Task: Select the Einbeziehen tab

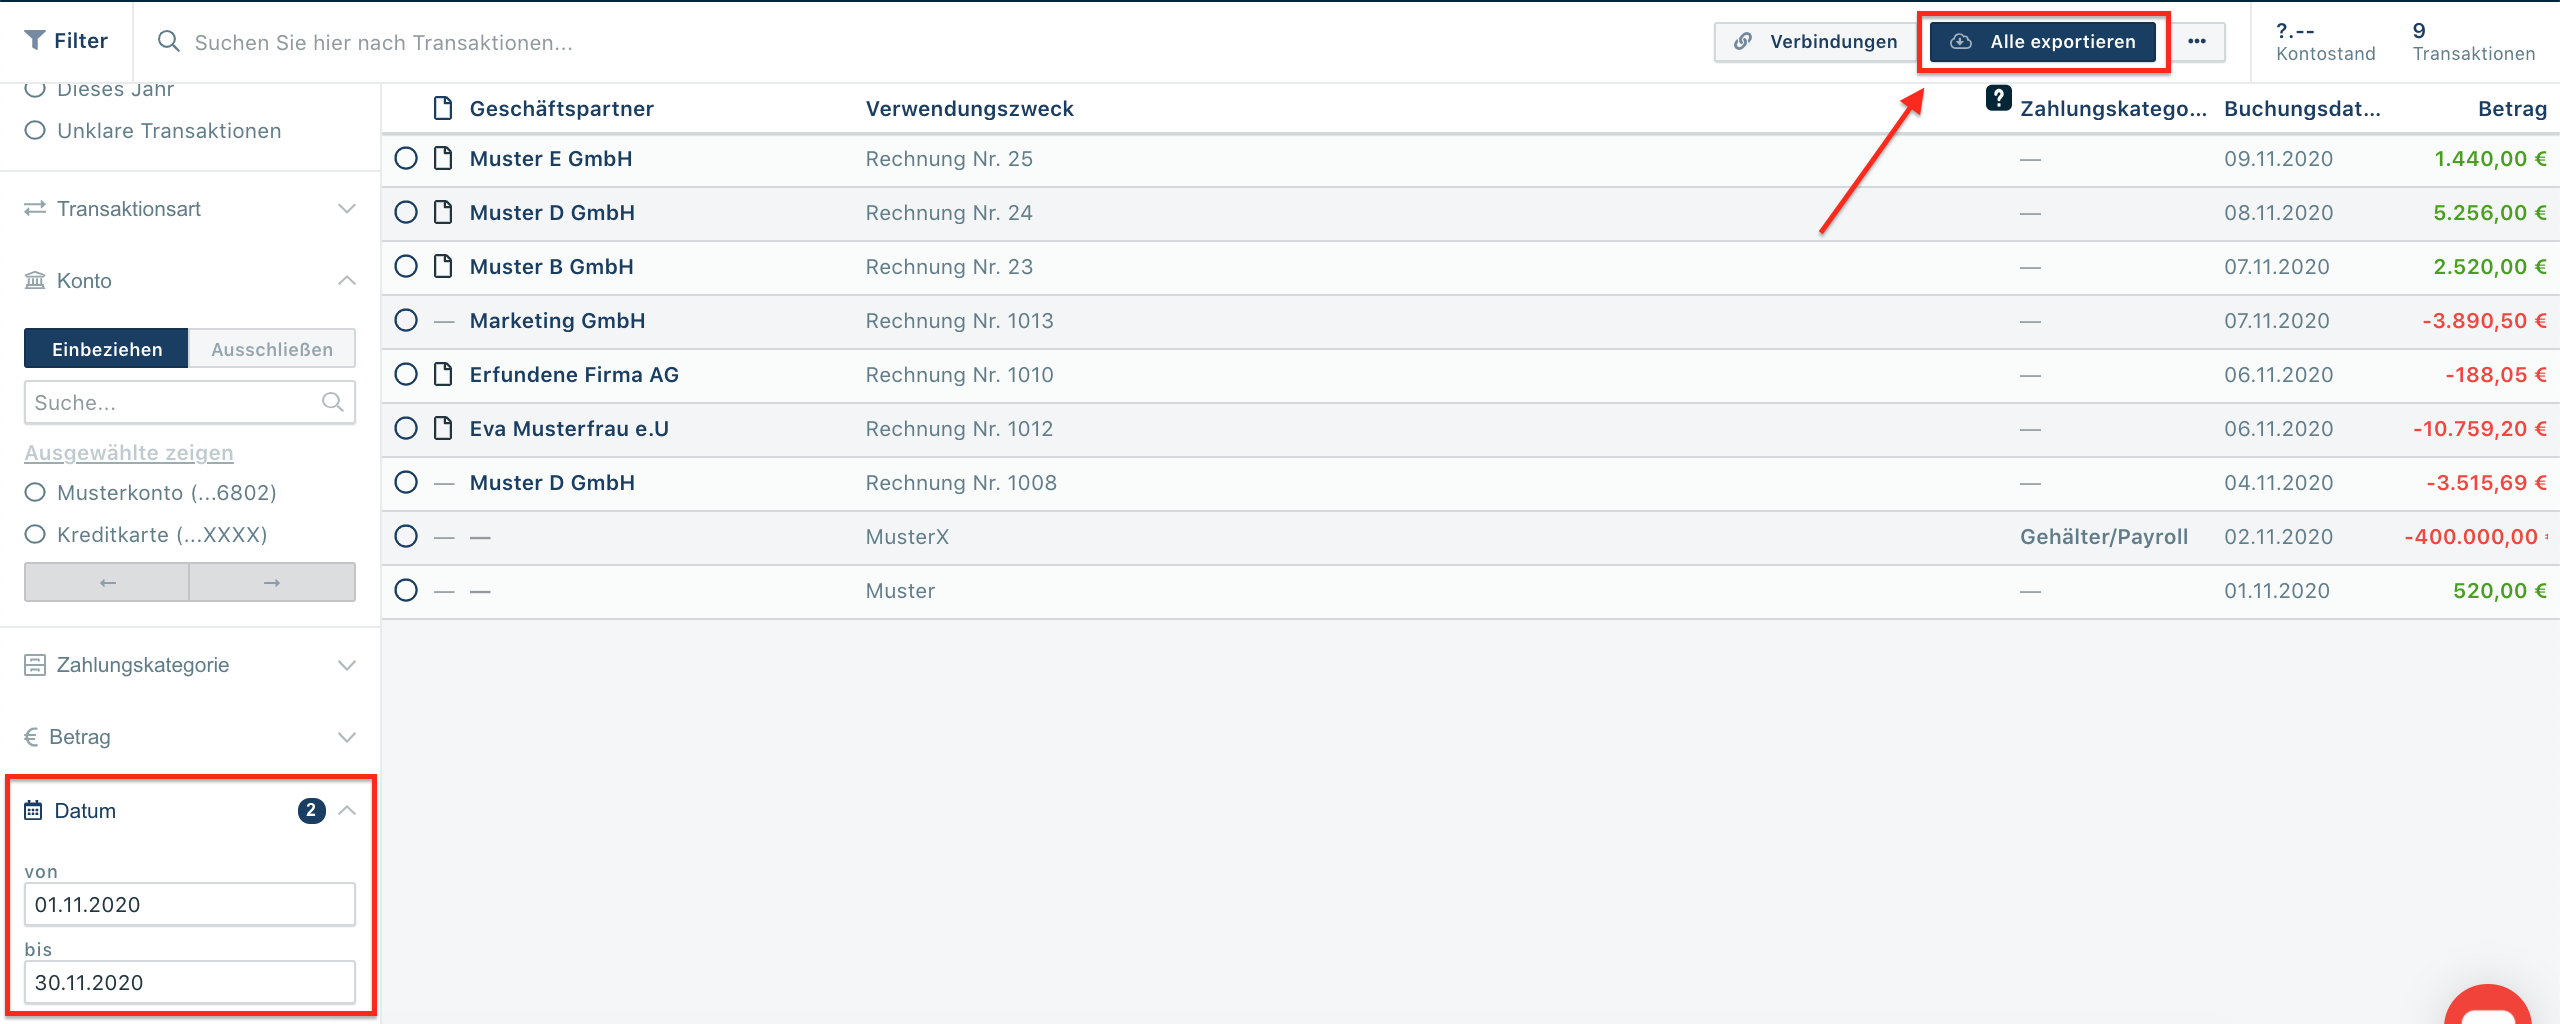Action: 107,349
